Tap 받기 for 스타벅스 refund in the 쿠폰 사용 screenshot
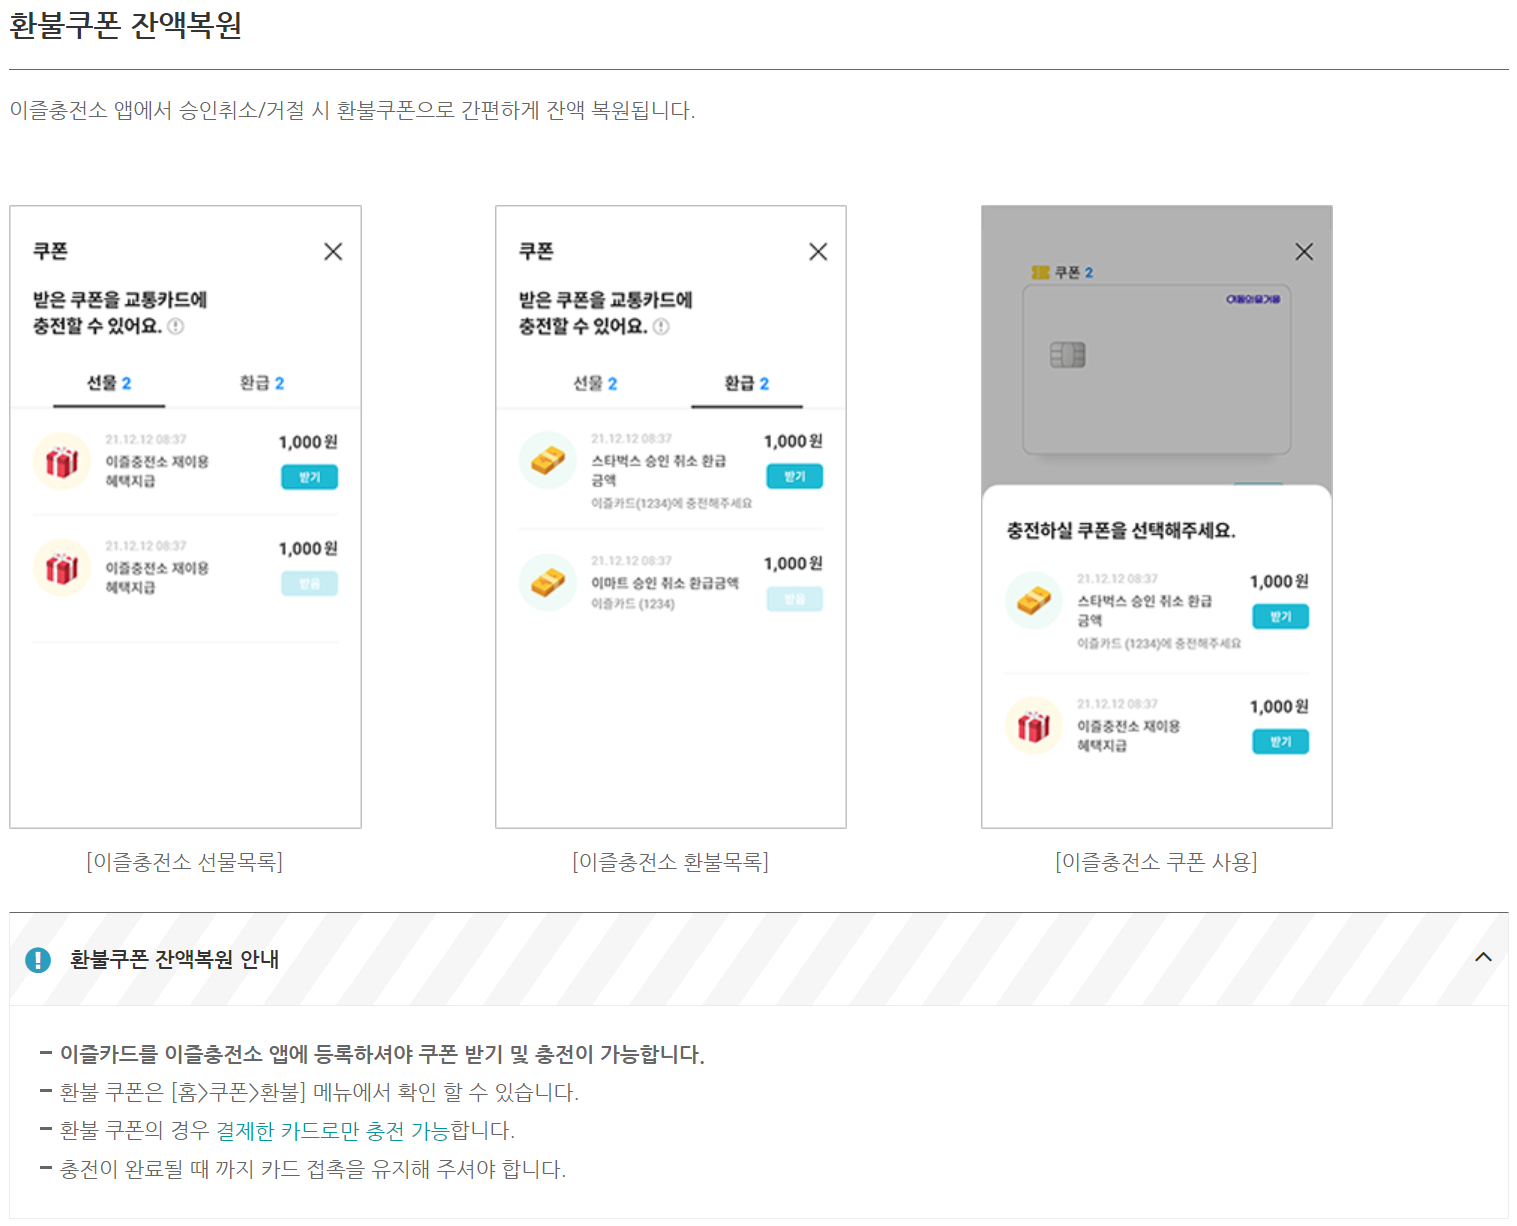This screenshot has height=1226, width=1517. [x=1281, y=617]
